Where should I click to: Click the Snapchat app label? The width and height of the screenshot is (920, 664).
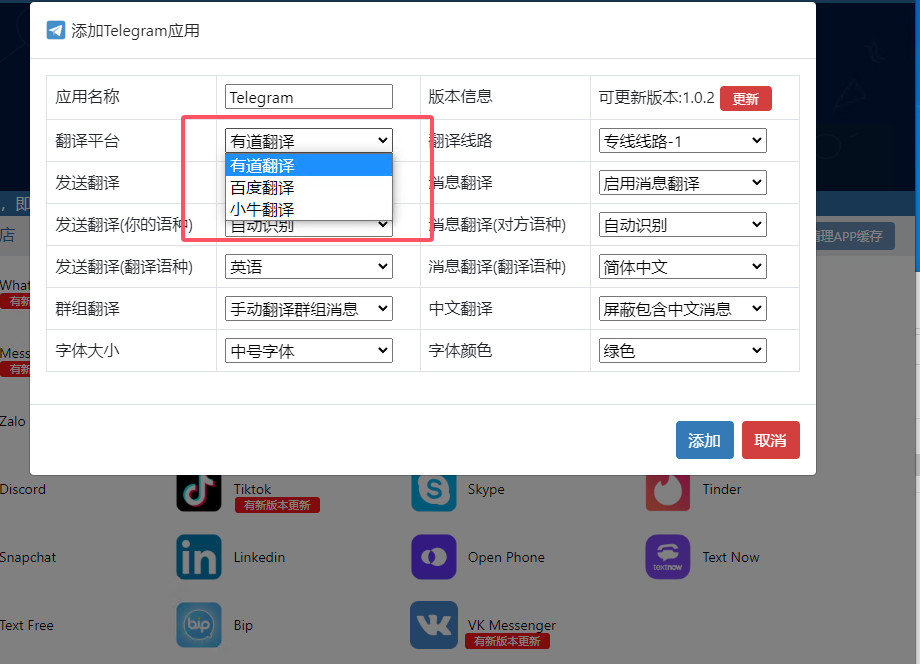tap(28, 557)
